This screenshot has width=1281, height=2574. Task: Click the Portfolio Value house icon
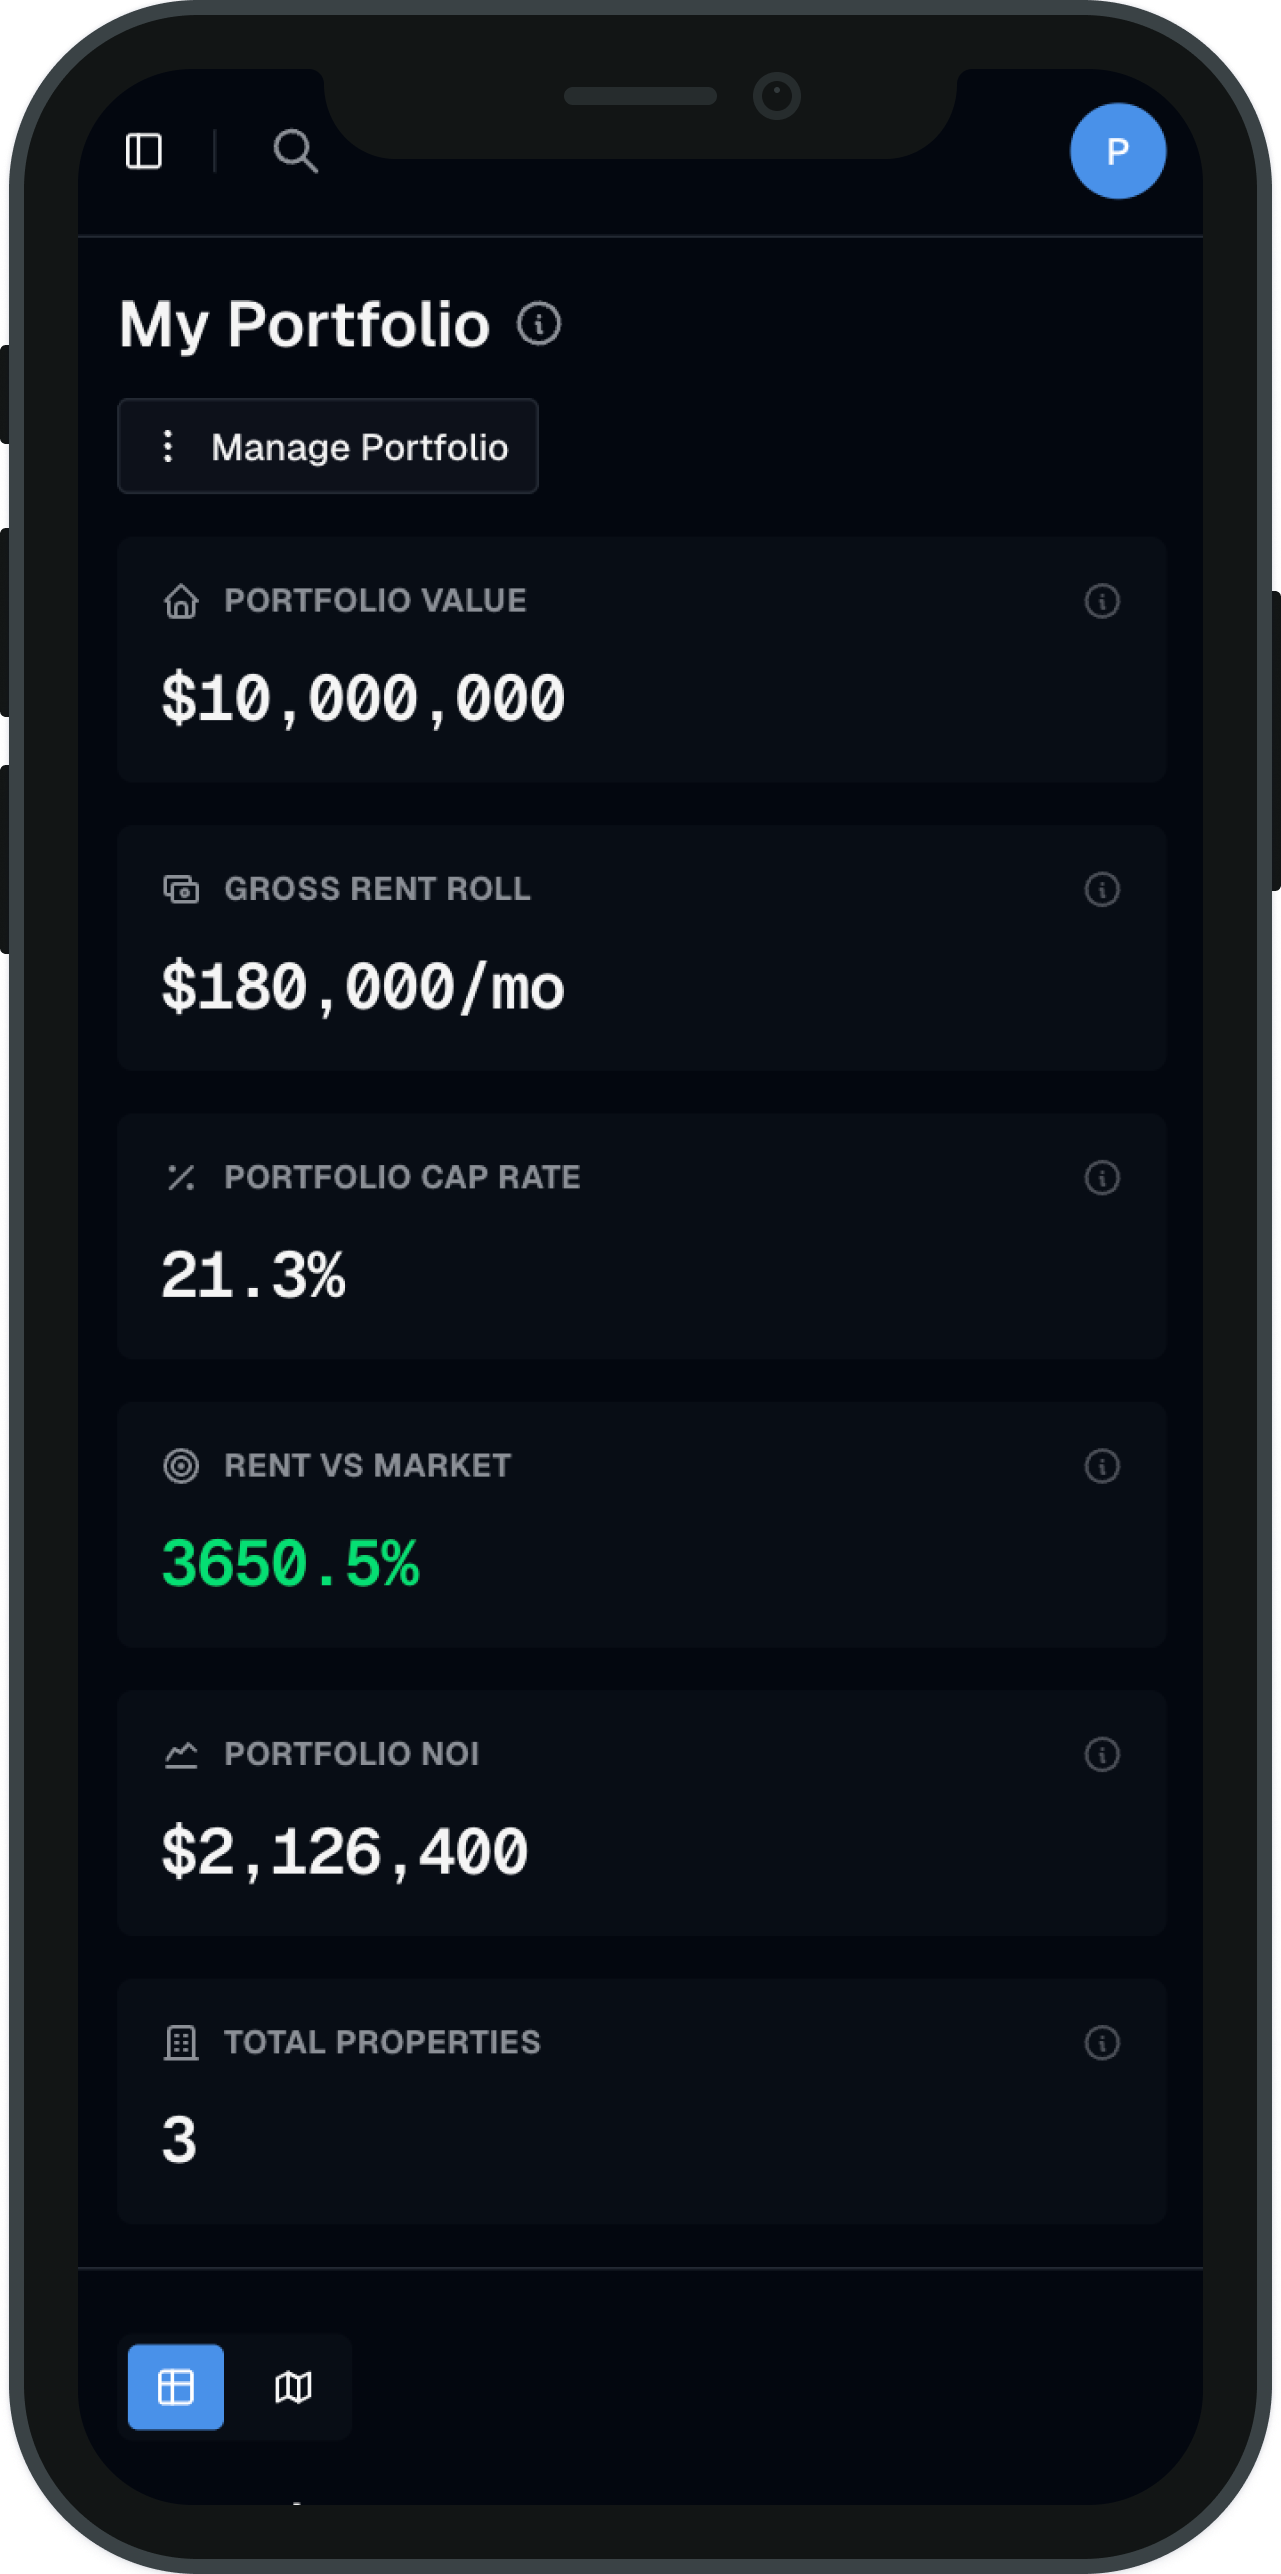coord(181,601)
